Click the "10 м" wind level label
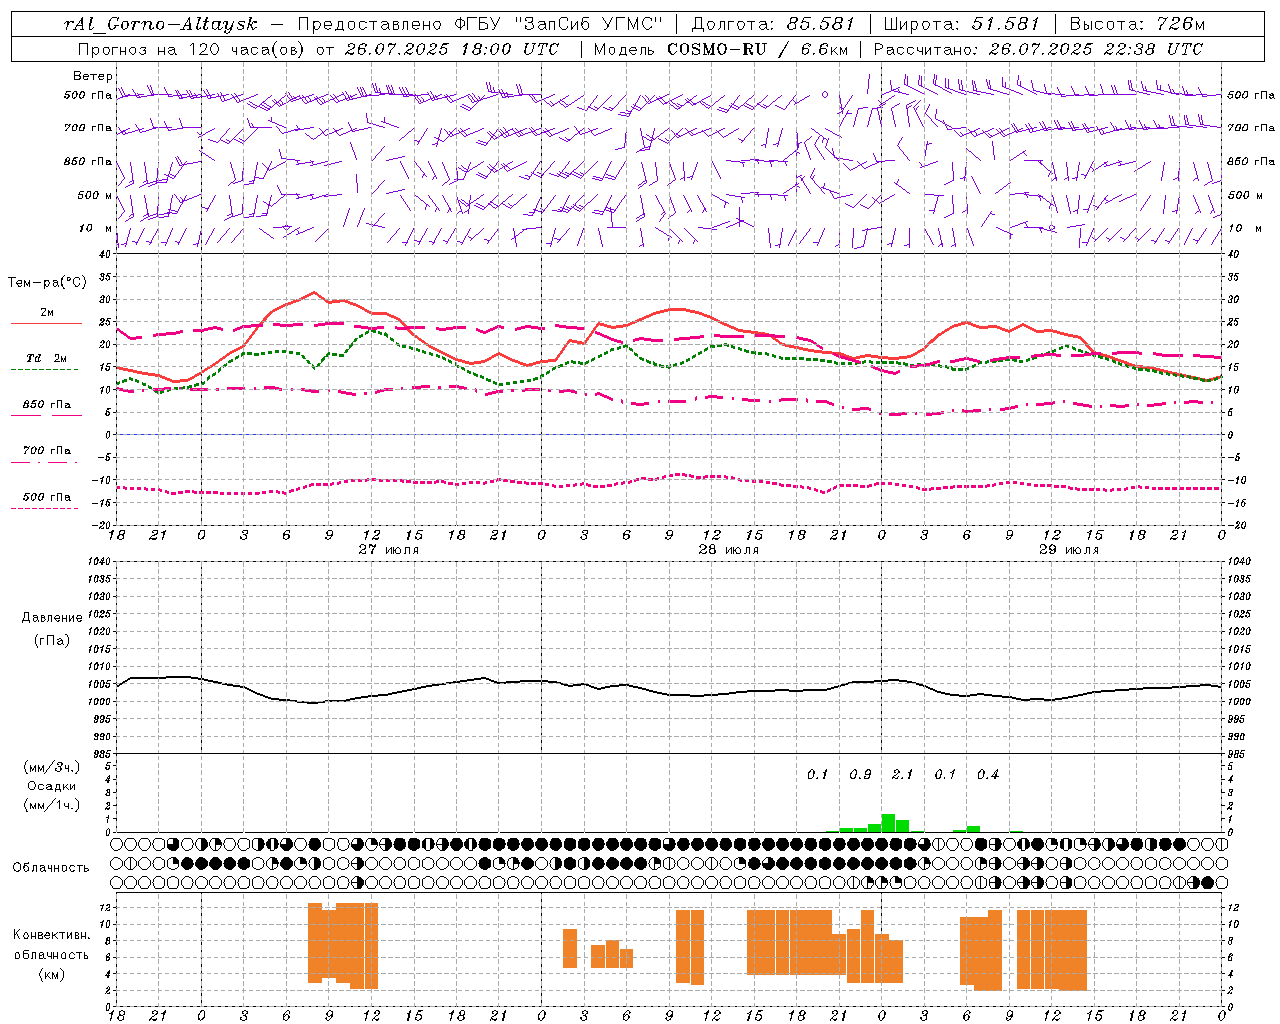This screenshot has width=1280, height=1024. [96, 228]
